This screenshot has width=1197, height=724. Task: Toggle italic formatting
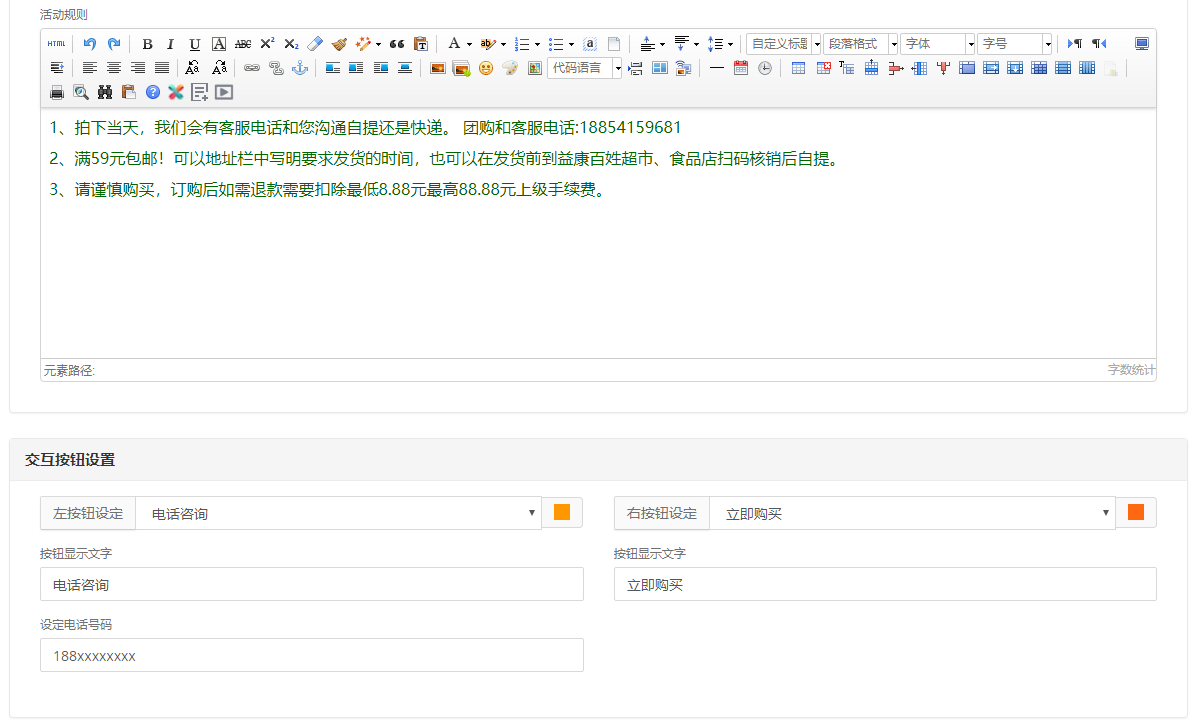[170, 44]
